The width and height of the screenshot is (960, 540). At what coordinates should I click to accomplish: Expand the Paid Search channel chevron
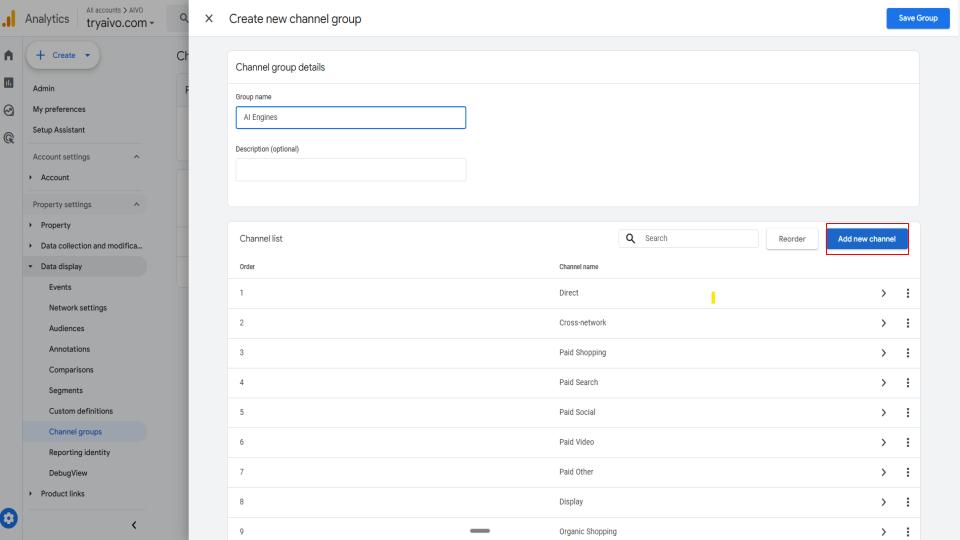883,383
